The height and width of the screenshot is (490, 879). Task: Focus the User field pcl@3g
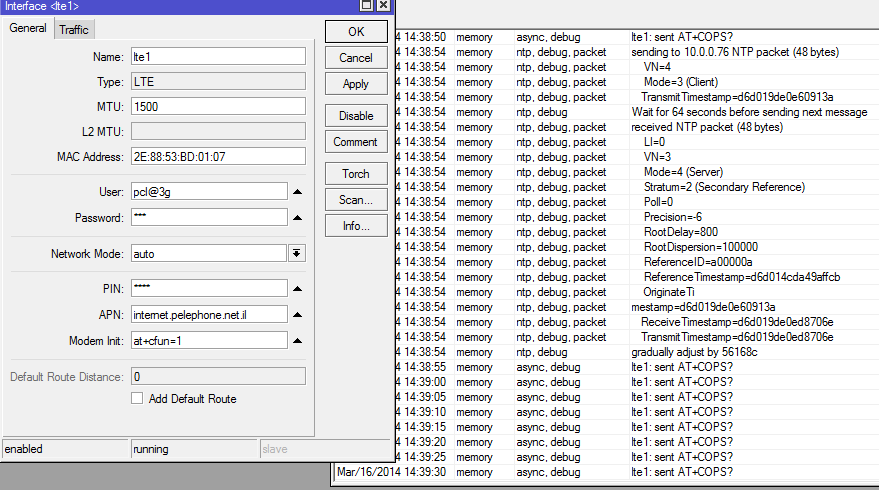tap(210, 192)
